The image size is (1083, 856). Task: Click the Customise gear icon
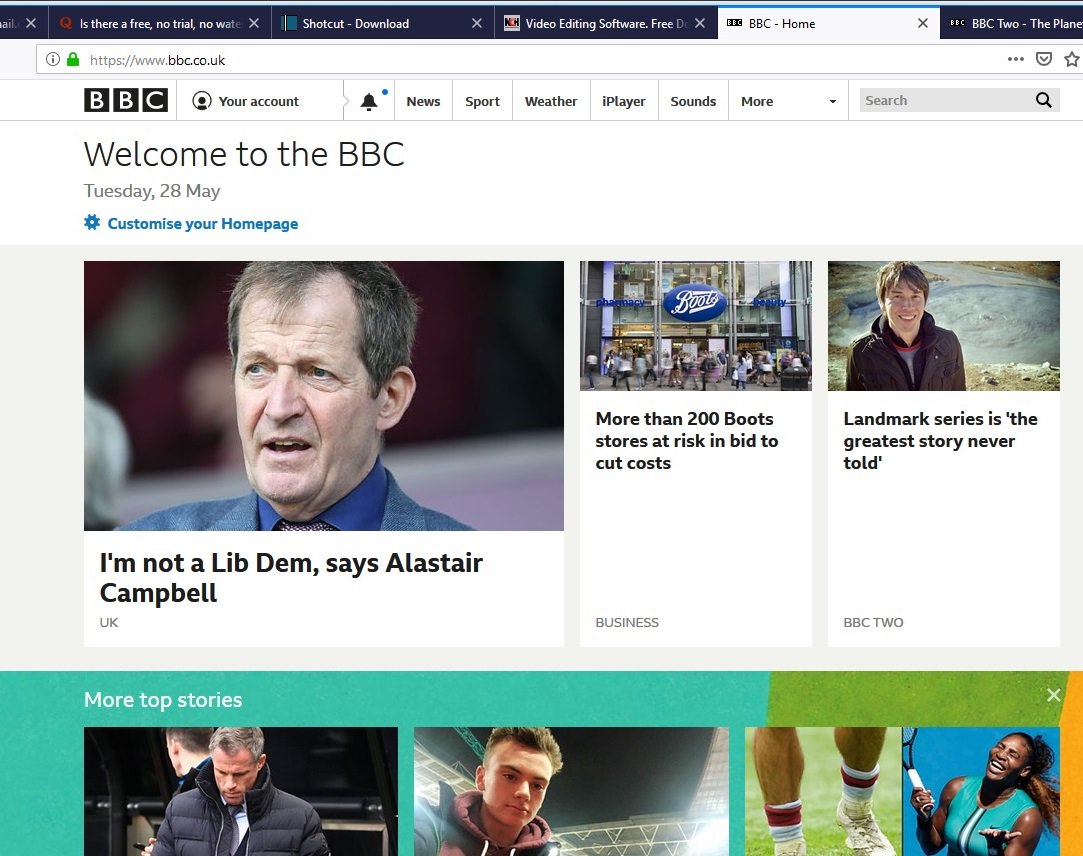tap(92, 222)
